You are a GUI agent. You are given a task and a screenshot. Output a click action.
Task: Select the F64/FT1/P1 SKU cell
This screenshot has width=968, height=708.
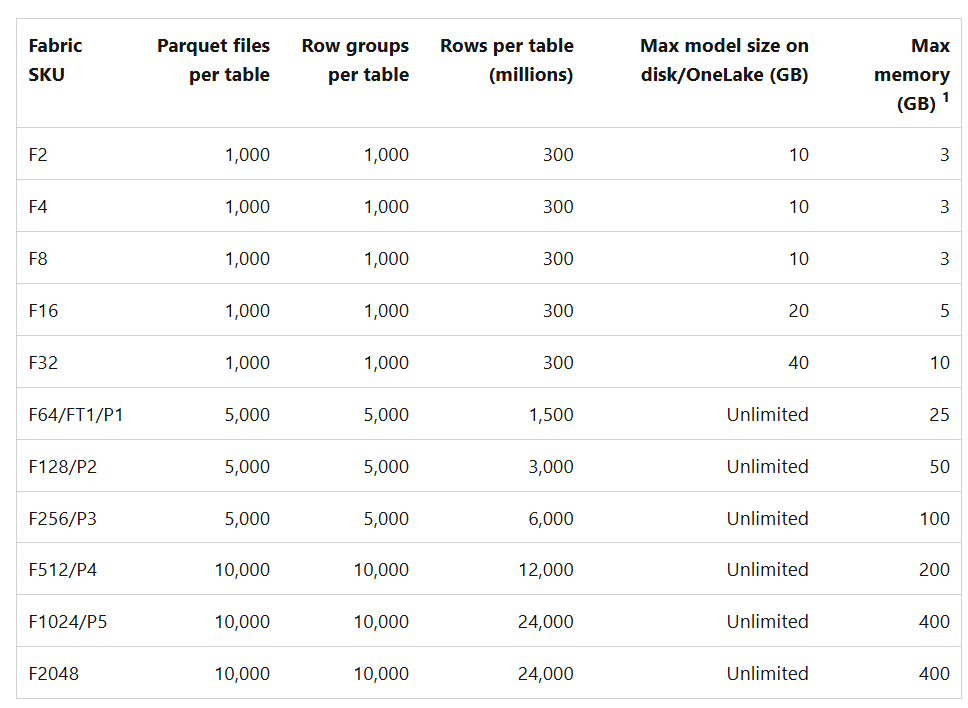pyautogui.click(x=76, y=414)
